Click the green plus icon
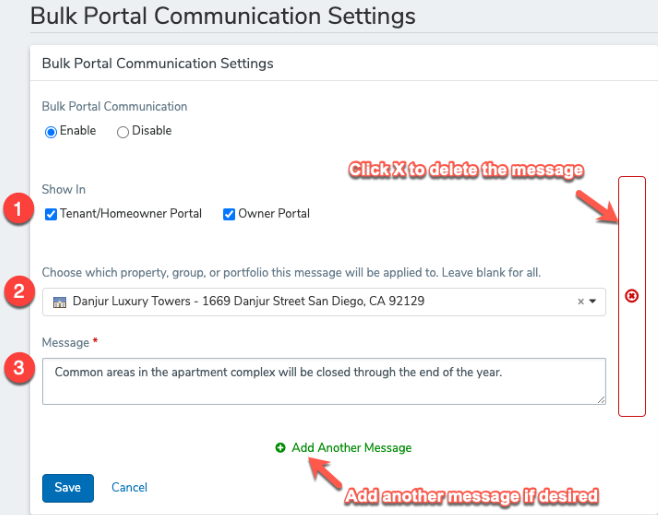Screen dimensions: 658x515 pos(280,448)
